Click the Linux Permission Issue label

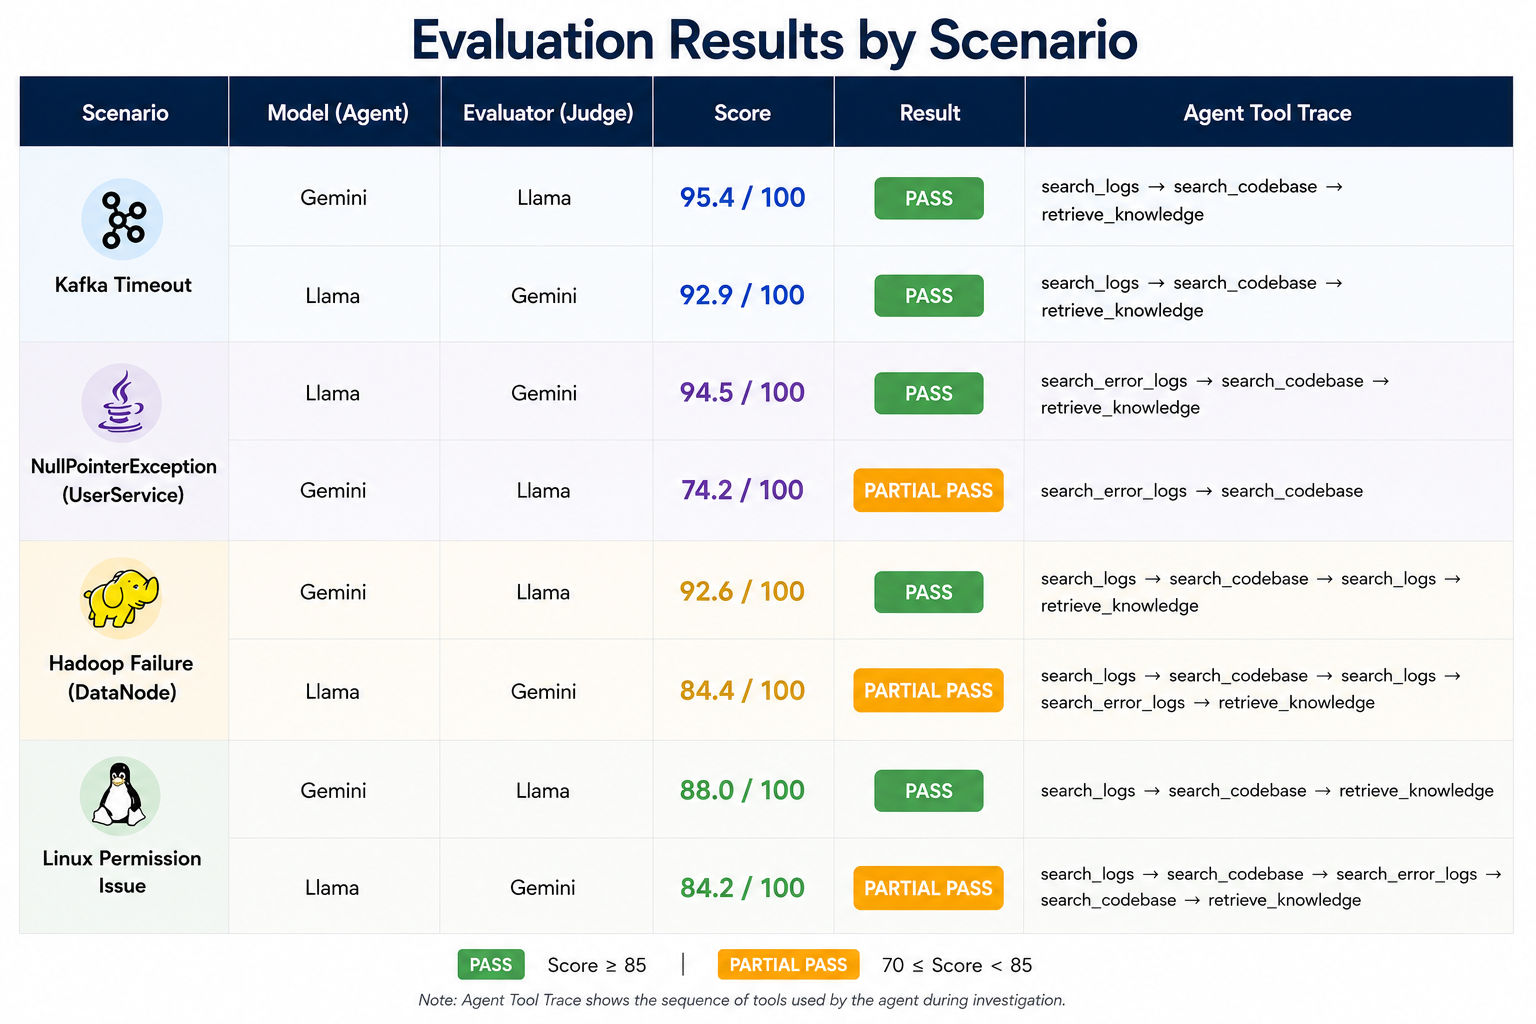[x=122, y=872]
